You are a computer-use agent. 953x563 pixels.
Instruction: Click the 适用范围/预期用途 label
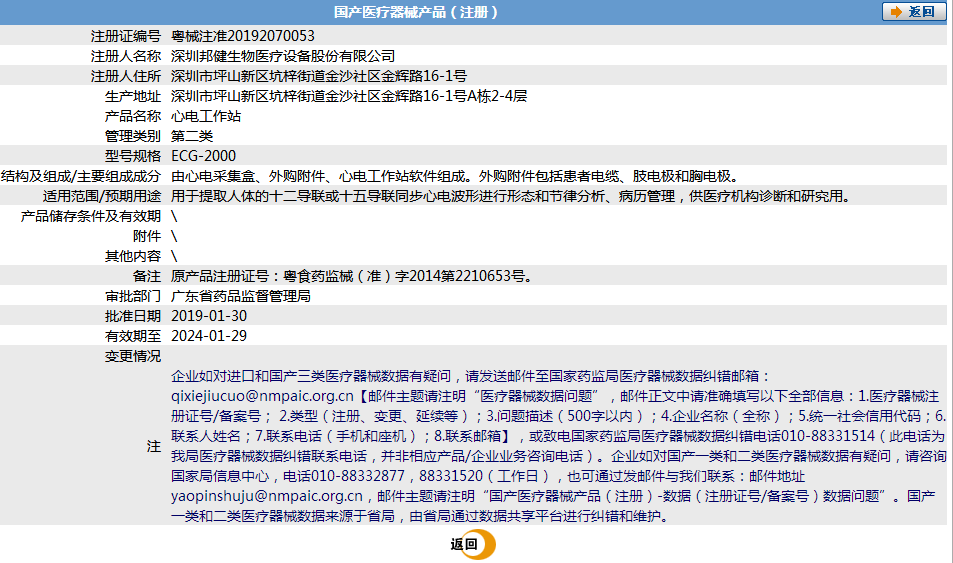[x=101, y=196]
